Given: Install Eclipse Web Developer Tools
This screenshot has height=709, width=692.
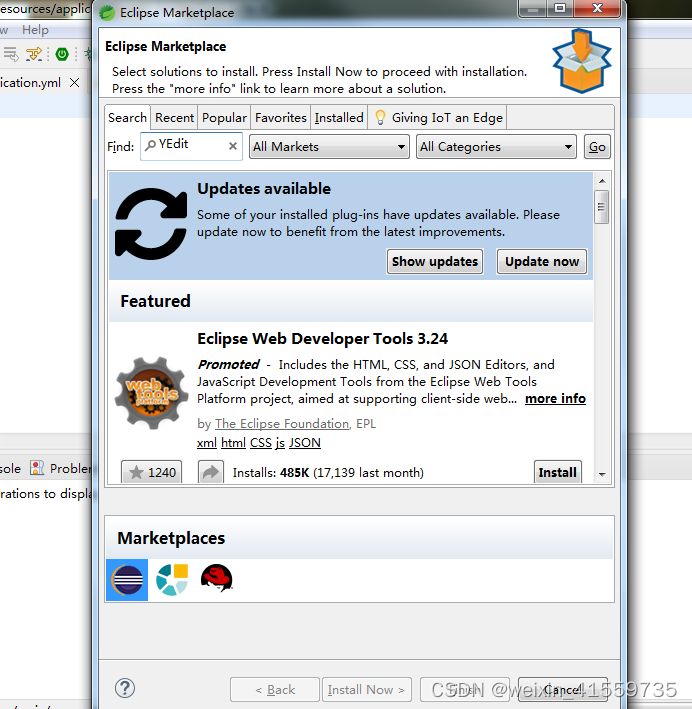Looking at the screenshot, I should tap(557, 472).
